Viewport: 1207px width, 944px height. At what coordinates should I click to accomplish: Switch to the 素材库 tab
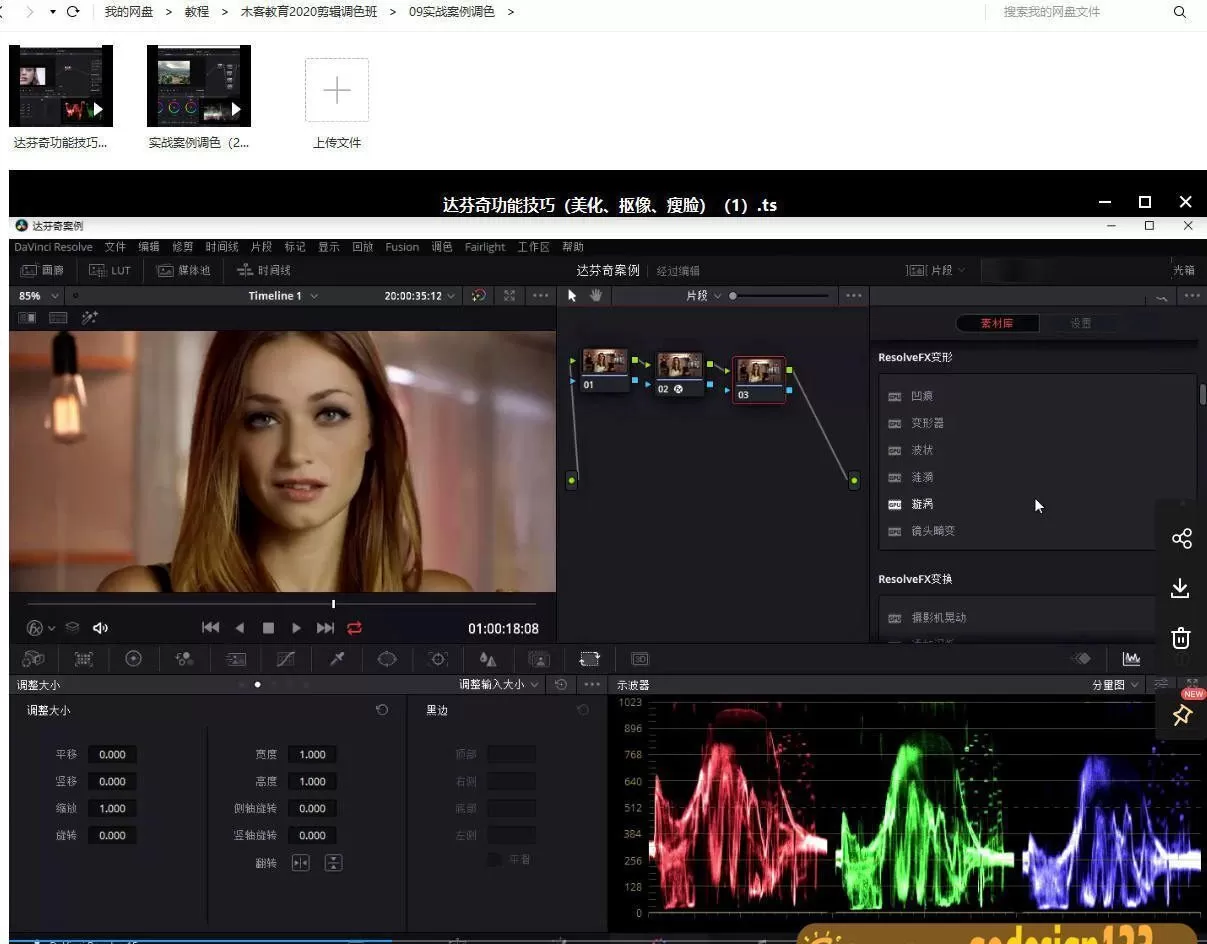click(996, 323)
